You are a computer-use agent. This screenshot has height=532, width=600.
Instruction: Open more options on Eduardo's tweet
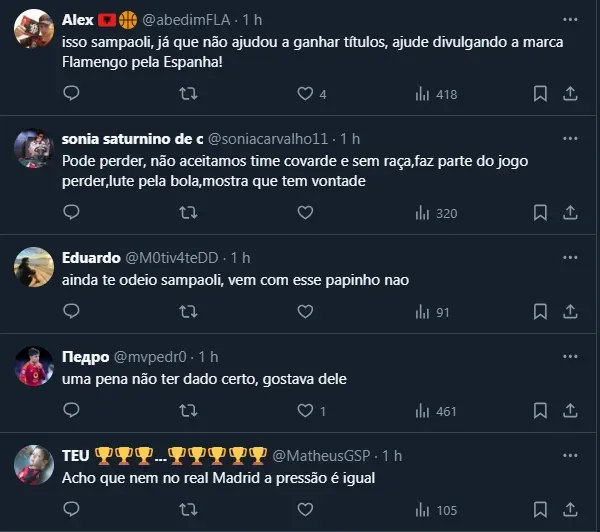[x=570, y=257]
